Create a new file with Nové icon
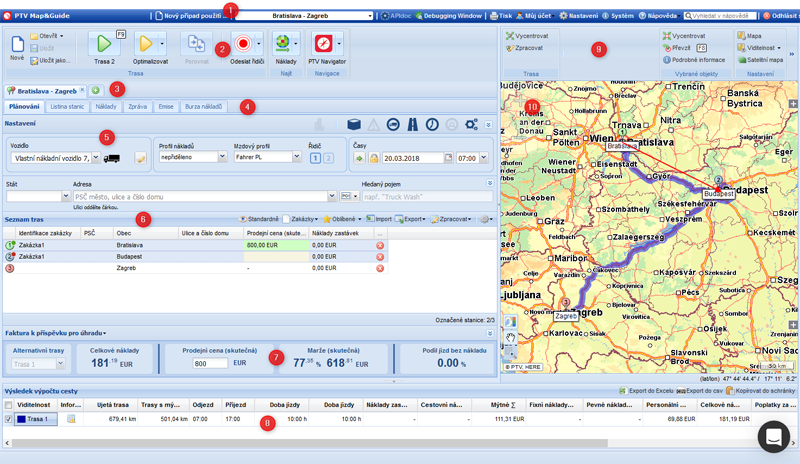 point(17,45)
